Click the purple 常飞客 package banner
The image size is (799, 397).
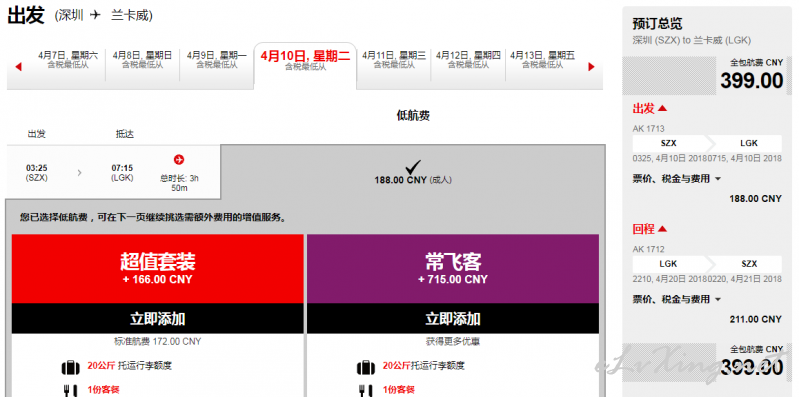click(x=452, y=269)
